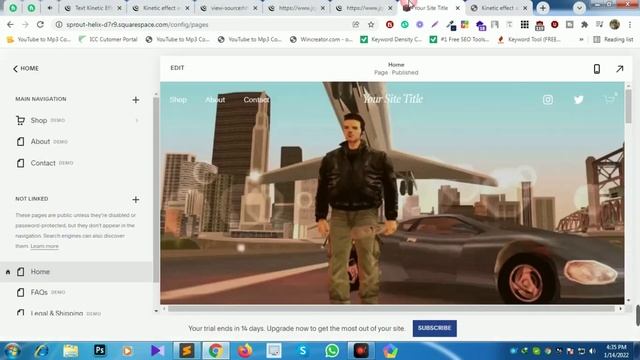Click the preview vertical scrollbar
This screenshot has height=360, width=640.
[628, 106]
